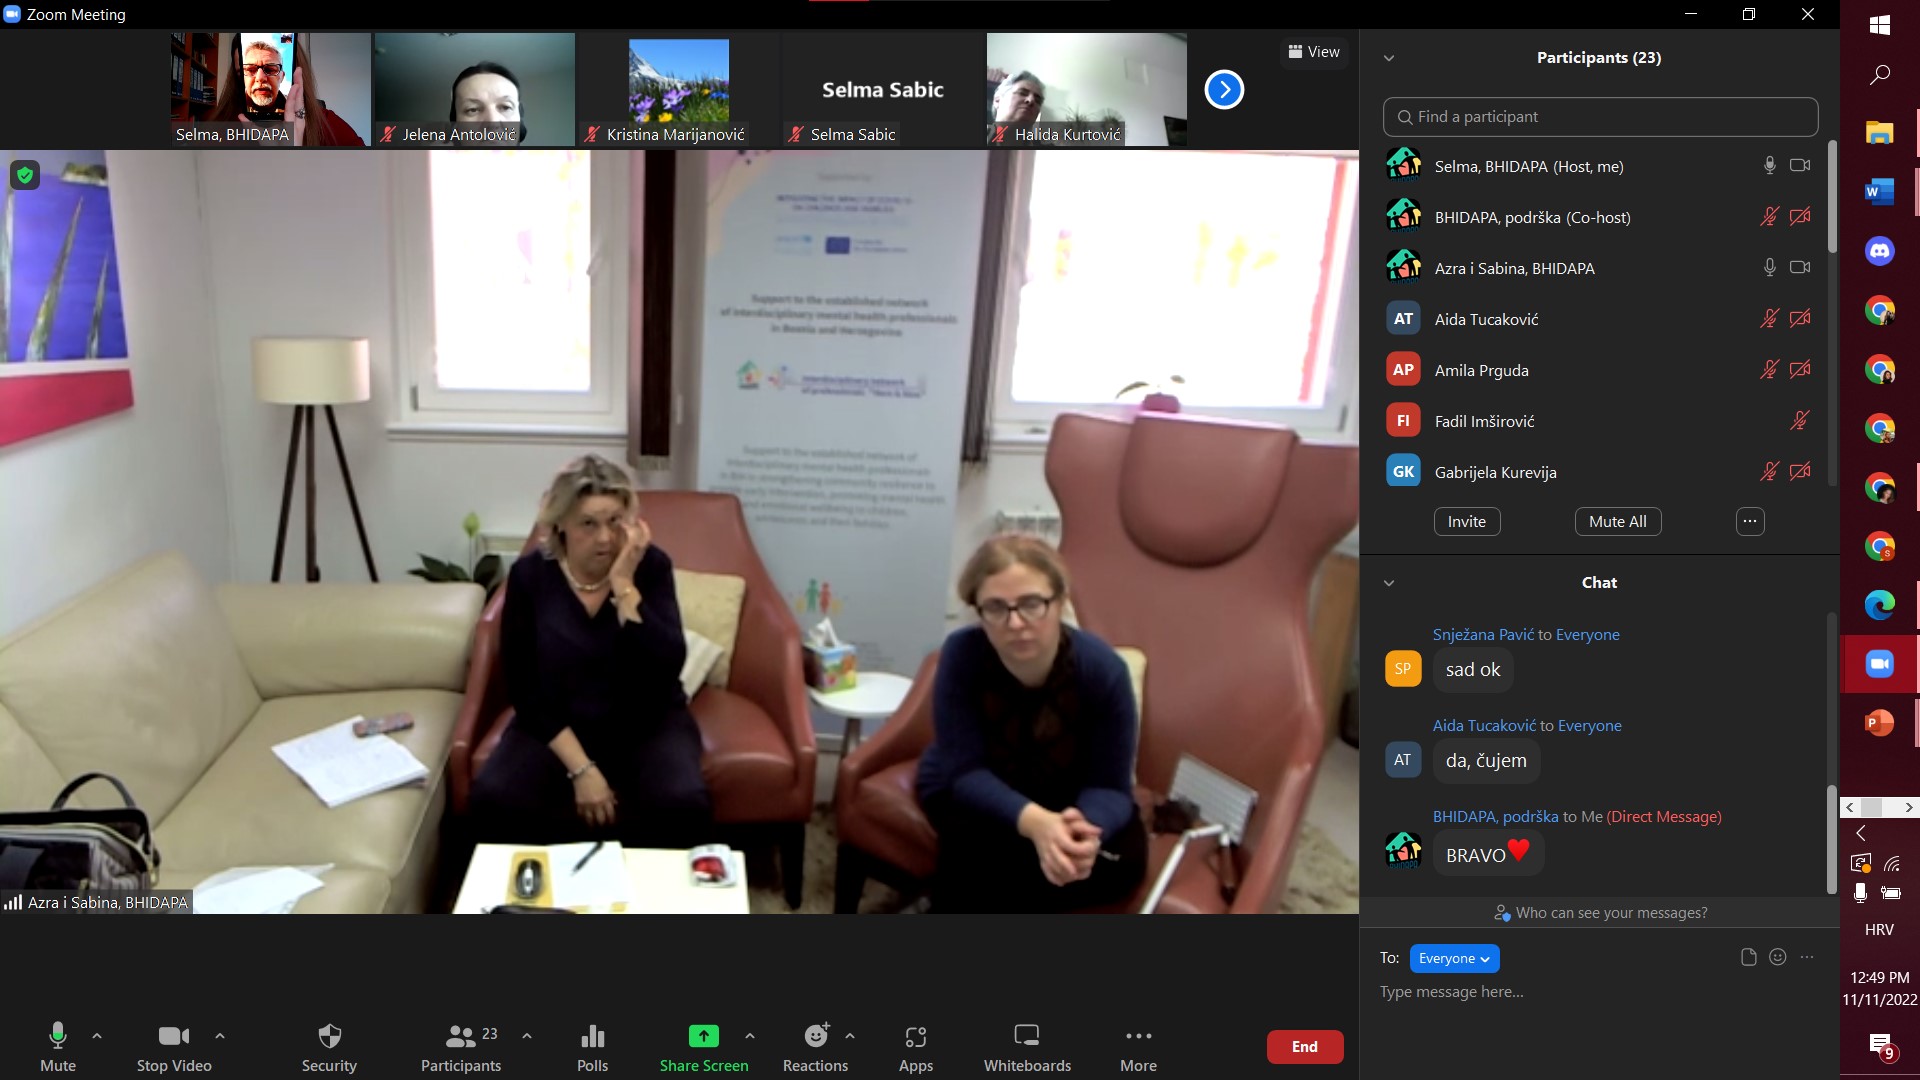Click the emoji icon in chat
Viewport: 1920px width, 1080px height.
[x=1777, y=957]
